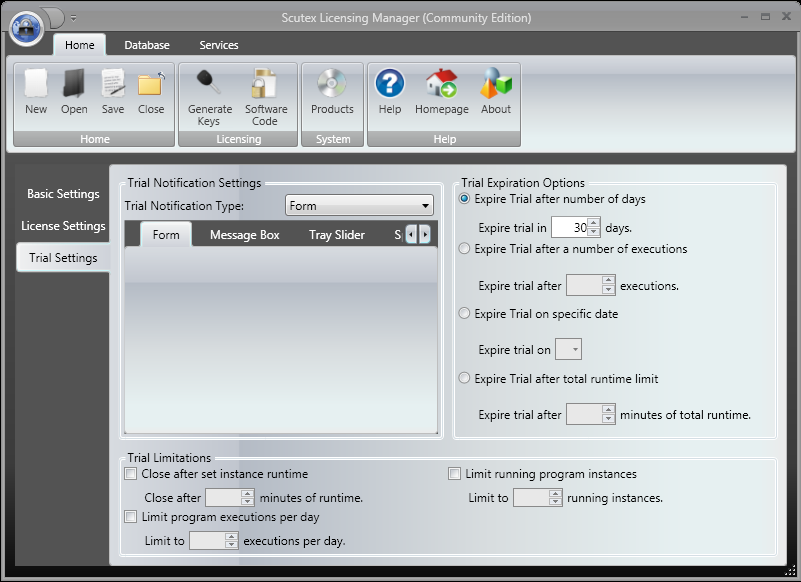Open the Expire trial on date picker

[569, 350]
